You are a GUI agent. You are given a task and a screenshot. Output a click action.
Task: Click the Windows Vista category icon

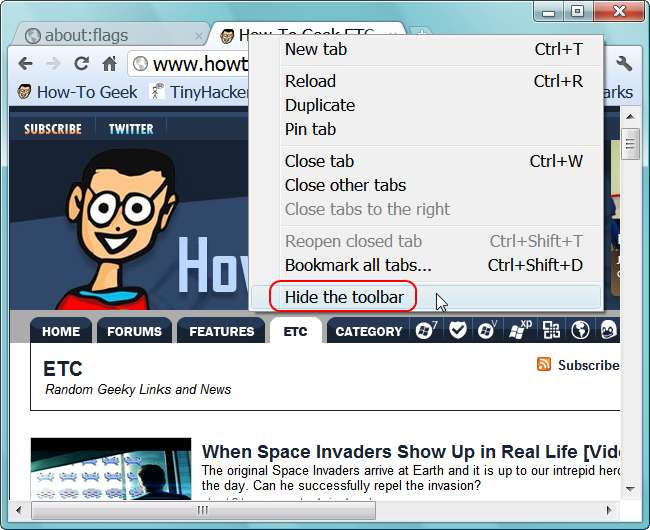487,330
